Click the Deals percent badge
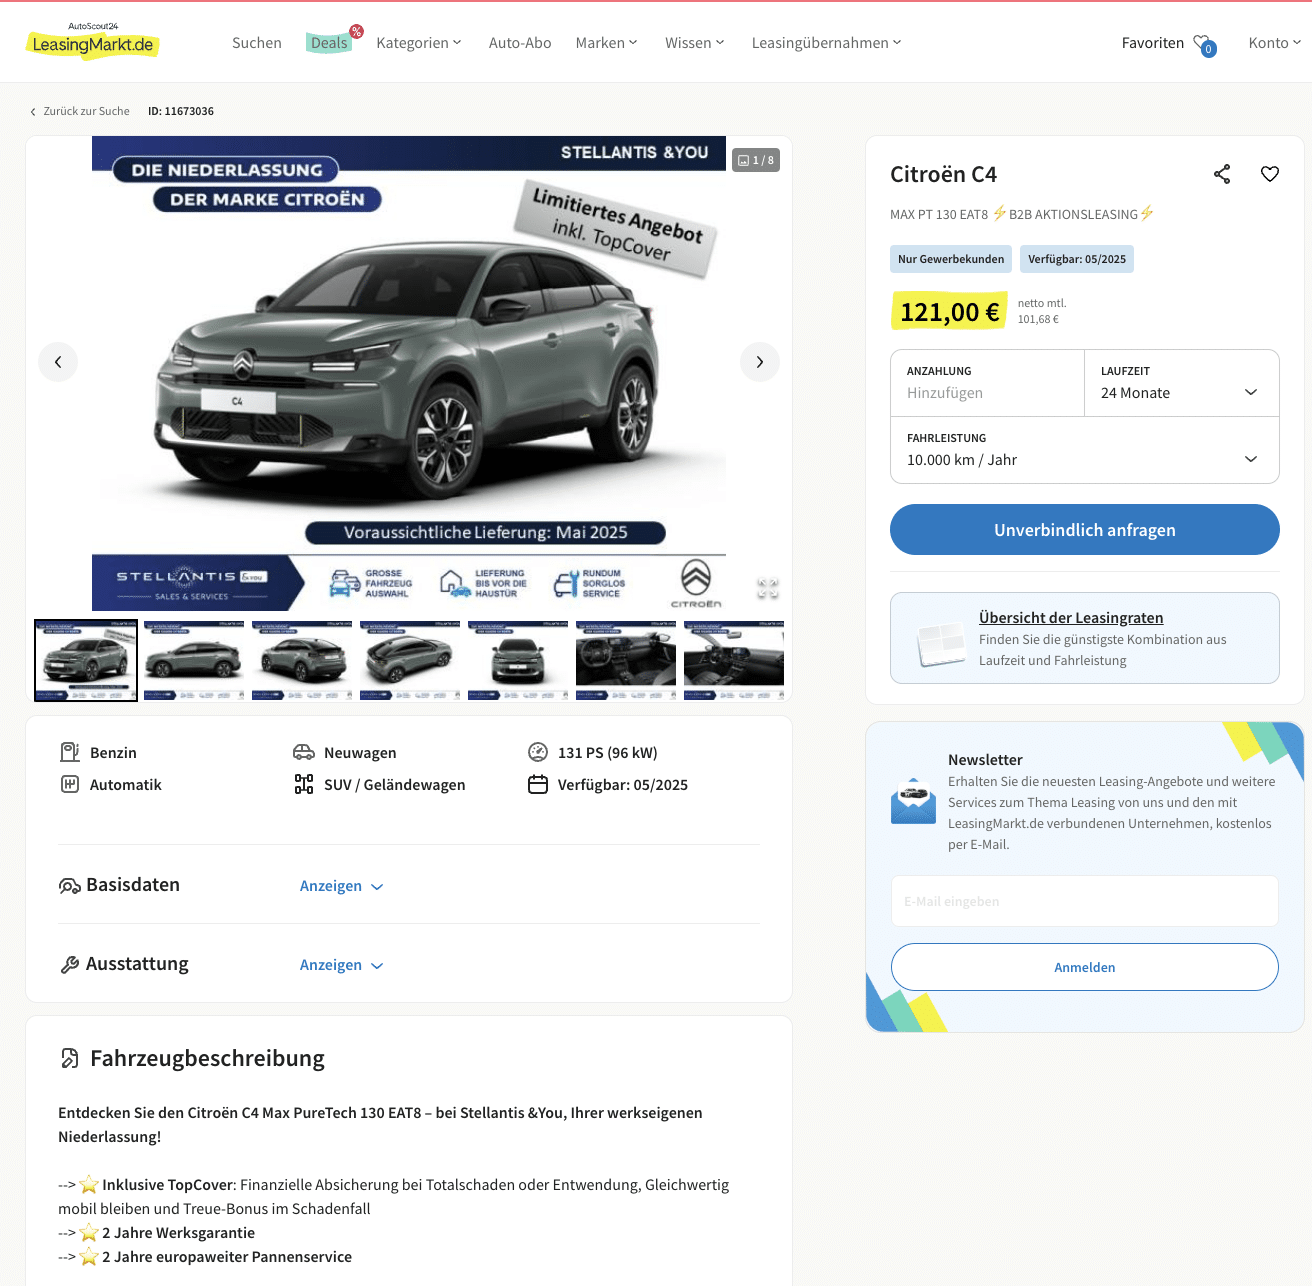Image resolution: width=1312 pixels, height=1286 pixels. (x=356, y=31)
